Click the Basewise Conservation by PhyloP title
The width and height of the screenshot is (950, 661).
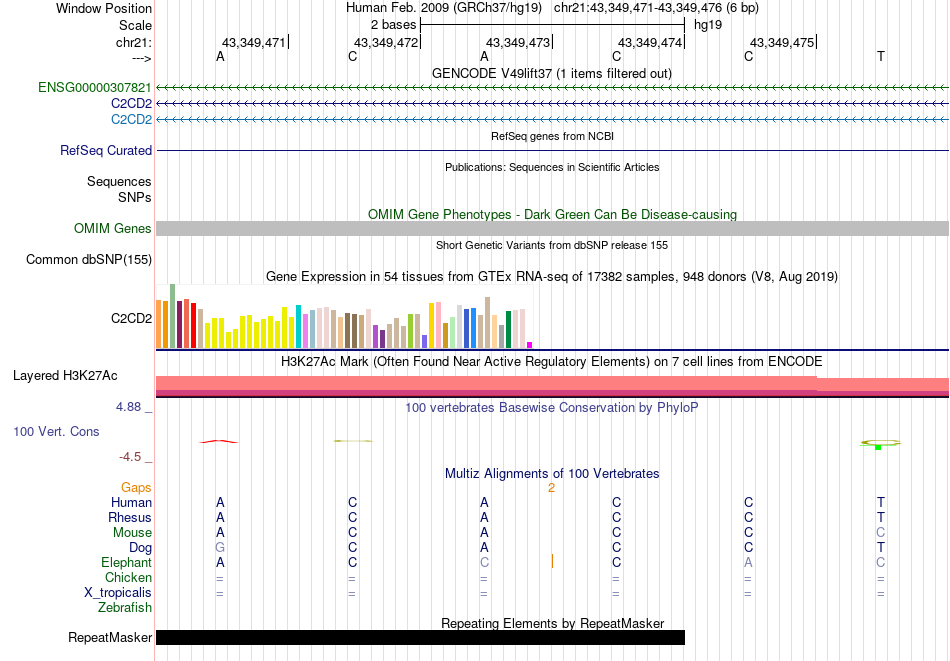pos(552,408)
